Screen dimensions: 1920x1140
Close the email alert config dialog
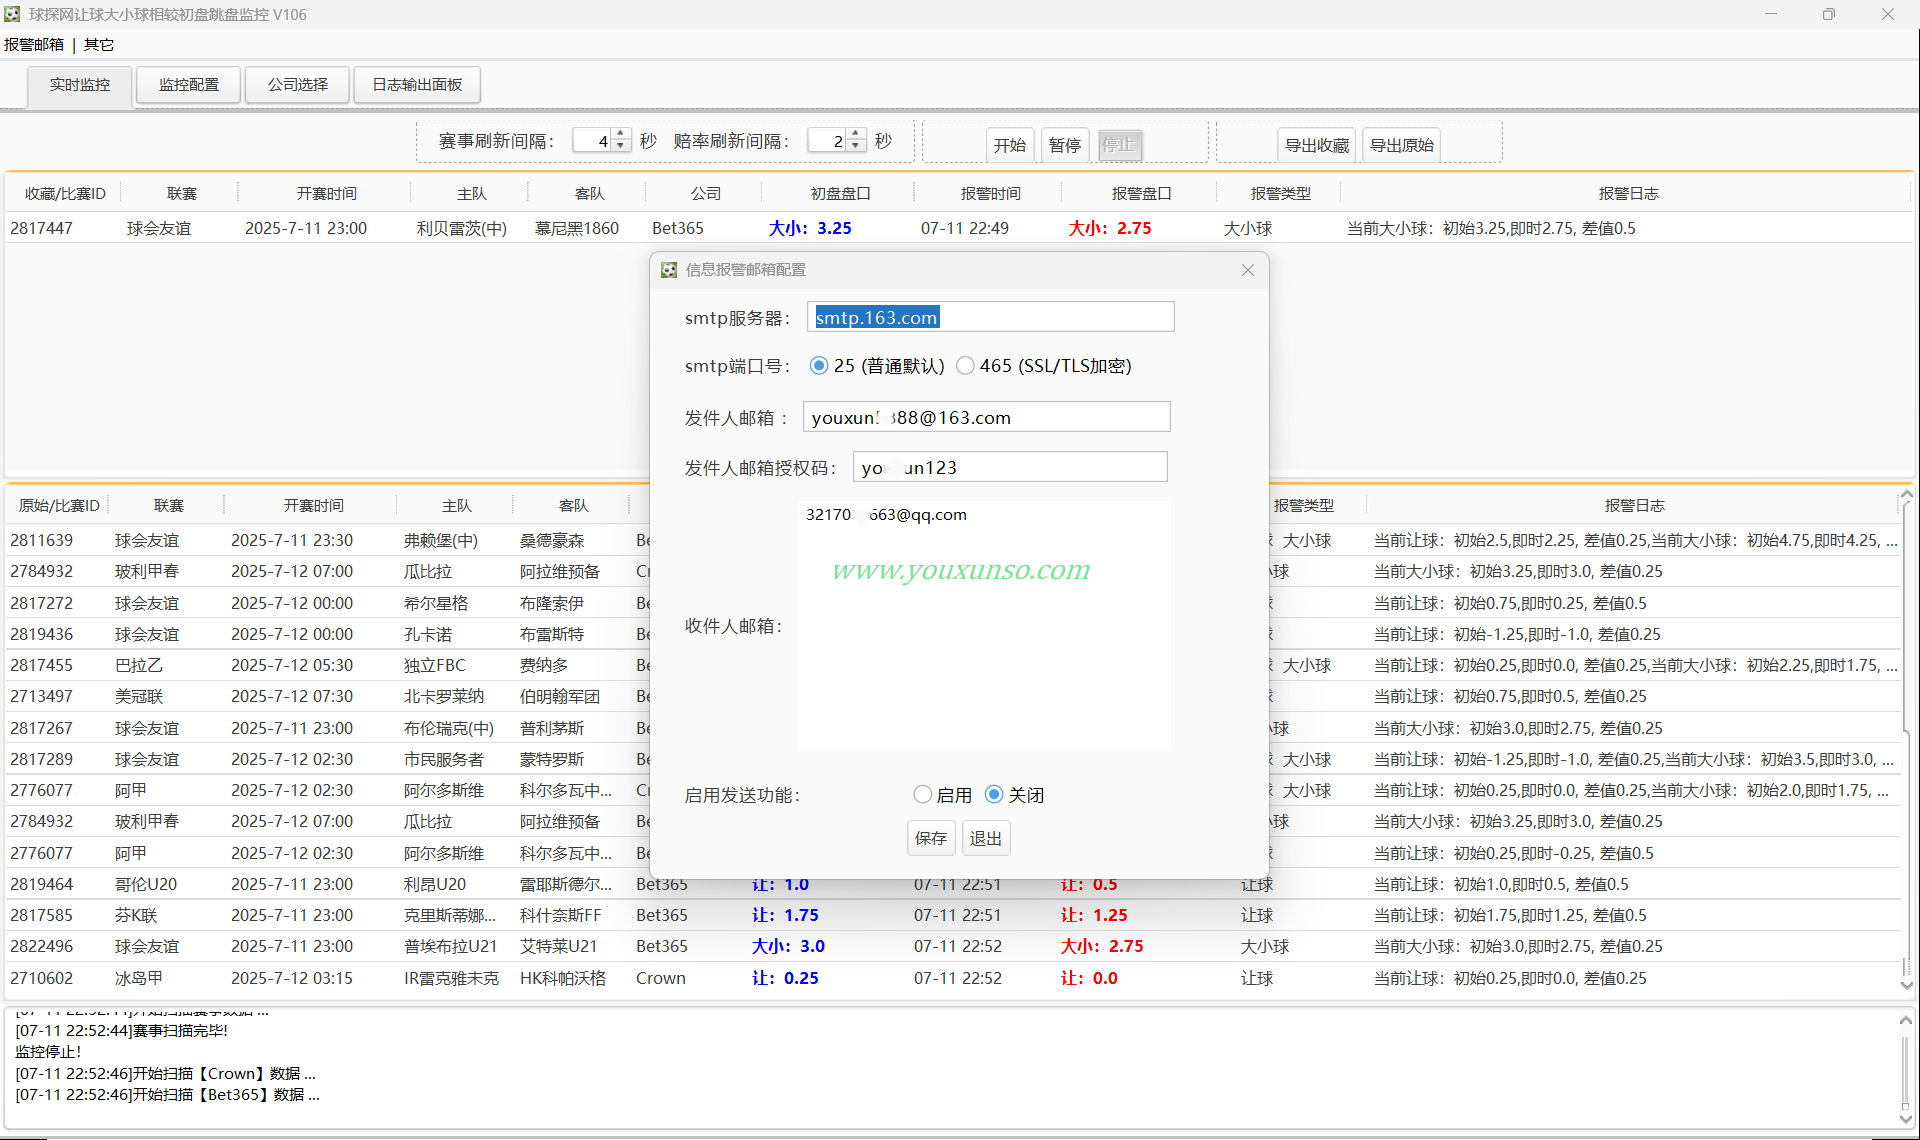1247,270
